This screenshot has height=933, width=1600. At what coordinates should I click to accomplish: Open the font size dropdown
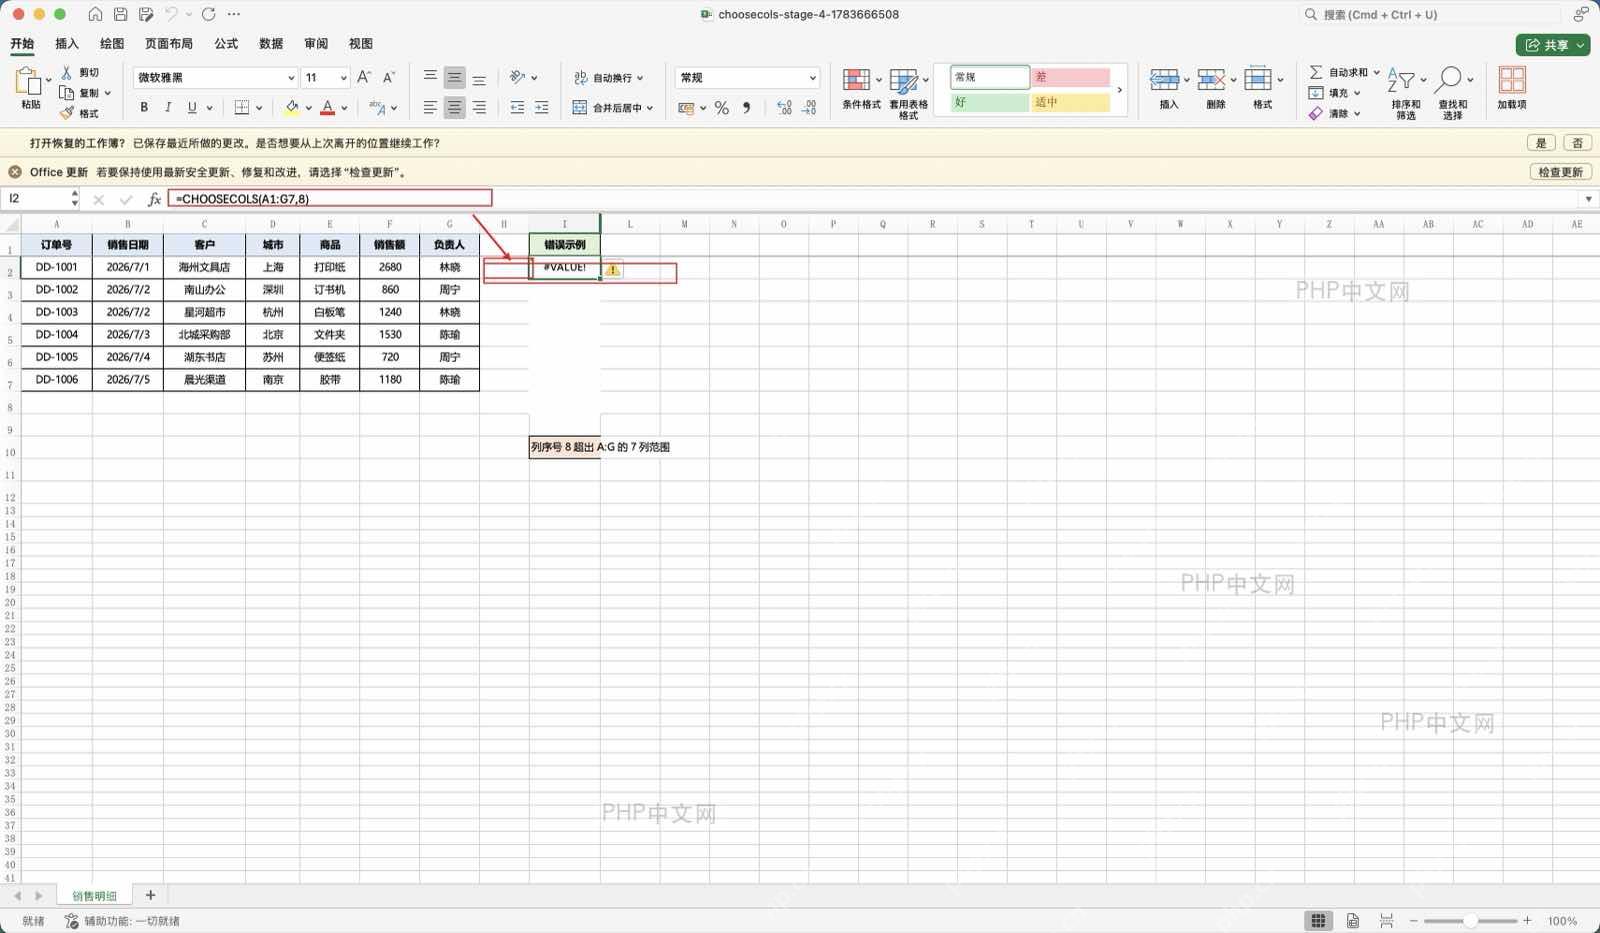coord(344,78)
